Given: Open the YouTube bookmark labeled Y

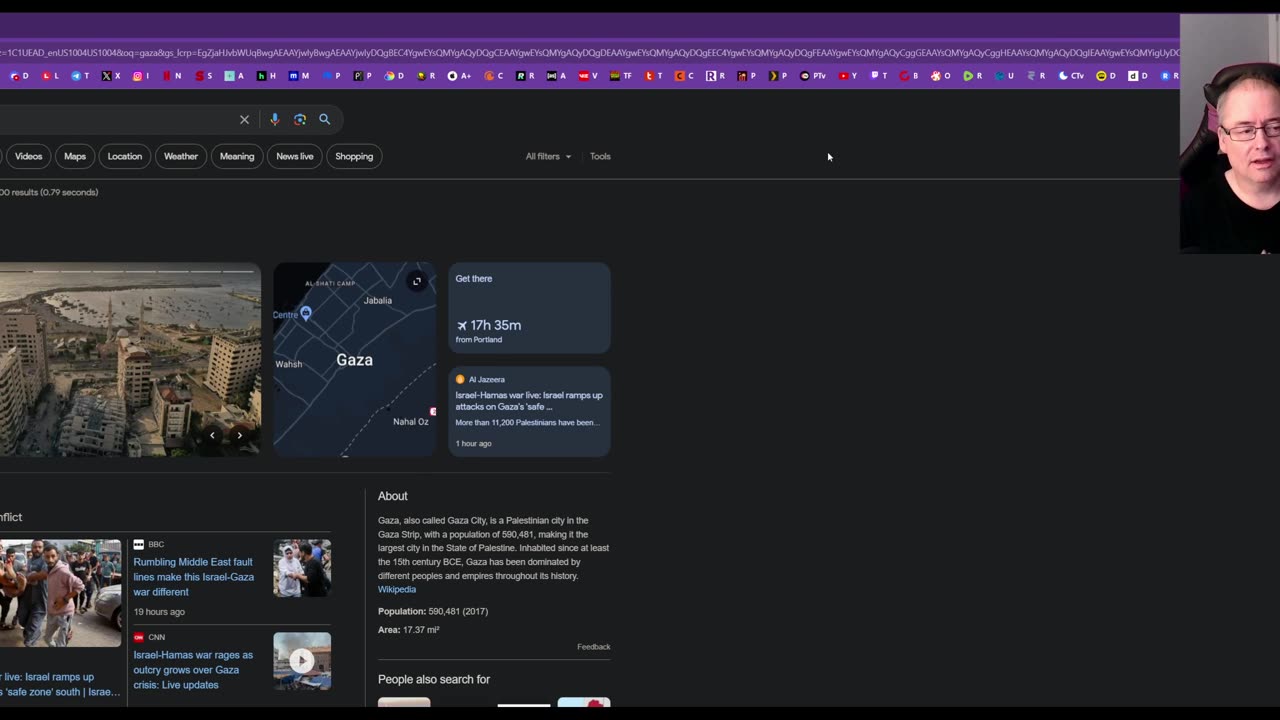Looking at the screenshot, I should coord(848,76).
